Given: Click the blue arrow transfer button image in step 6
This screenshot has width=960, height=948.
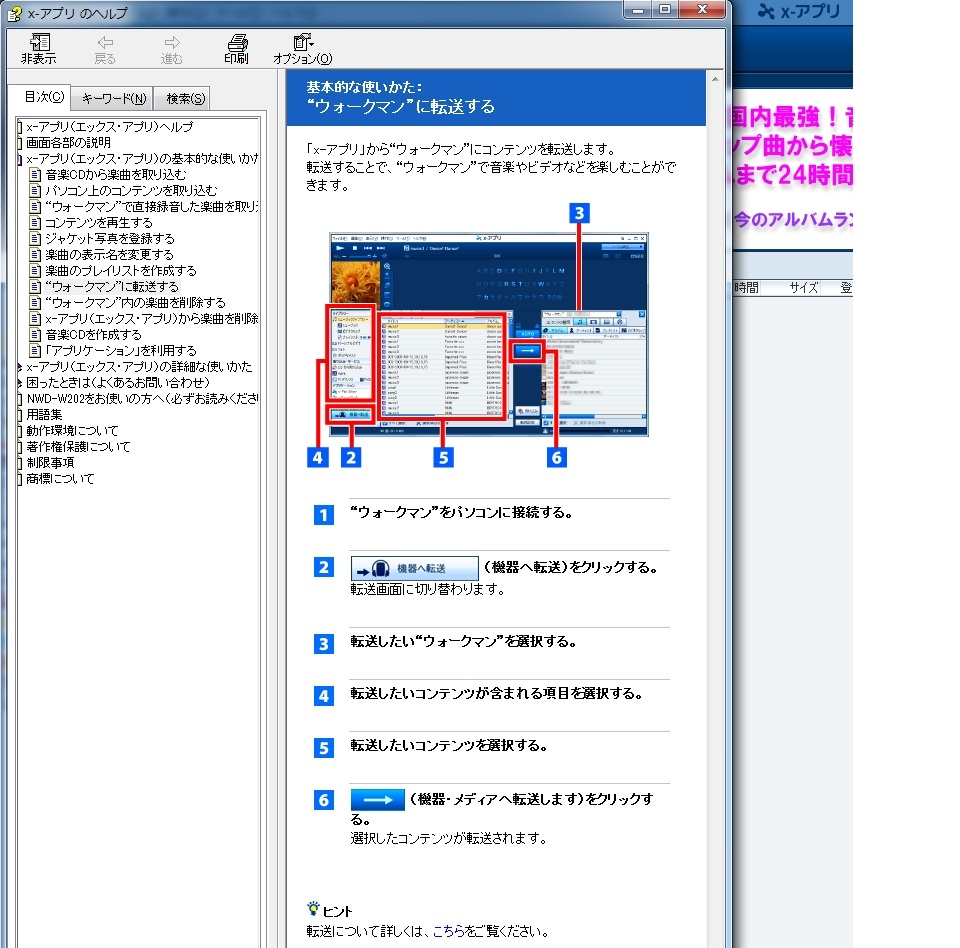Looking at the screenshot, I should 377,800.
